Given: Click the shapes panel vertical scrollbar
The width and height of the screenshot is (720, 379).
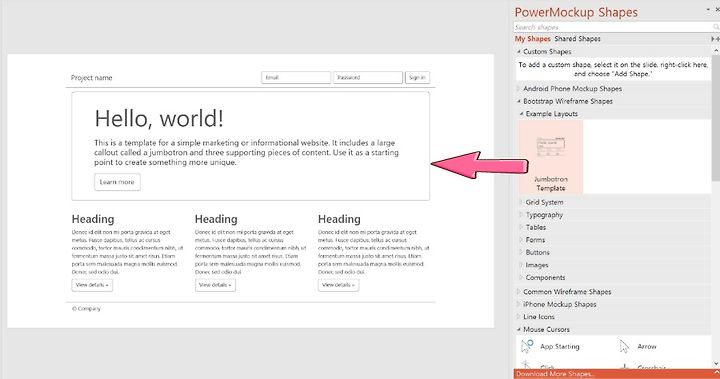Looking at the screenshot, I should (x=716, y=117).
